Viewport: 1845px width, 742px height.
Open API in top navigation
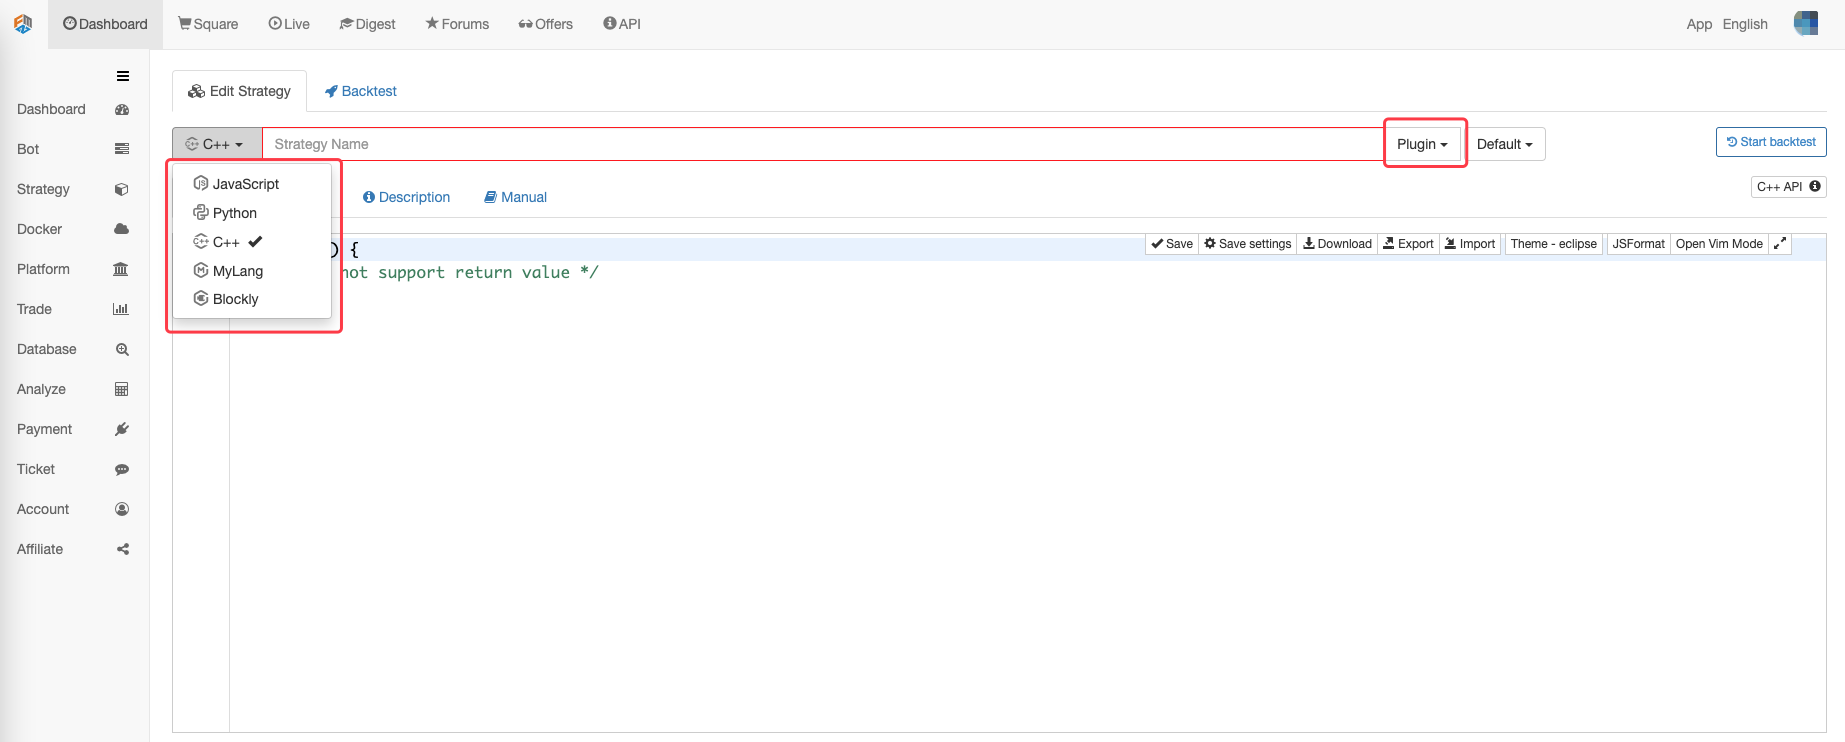622,24
